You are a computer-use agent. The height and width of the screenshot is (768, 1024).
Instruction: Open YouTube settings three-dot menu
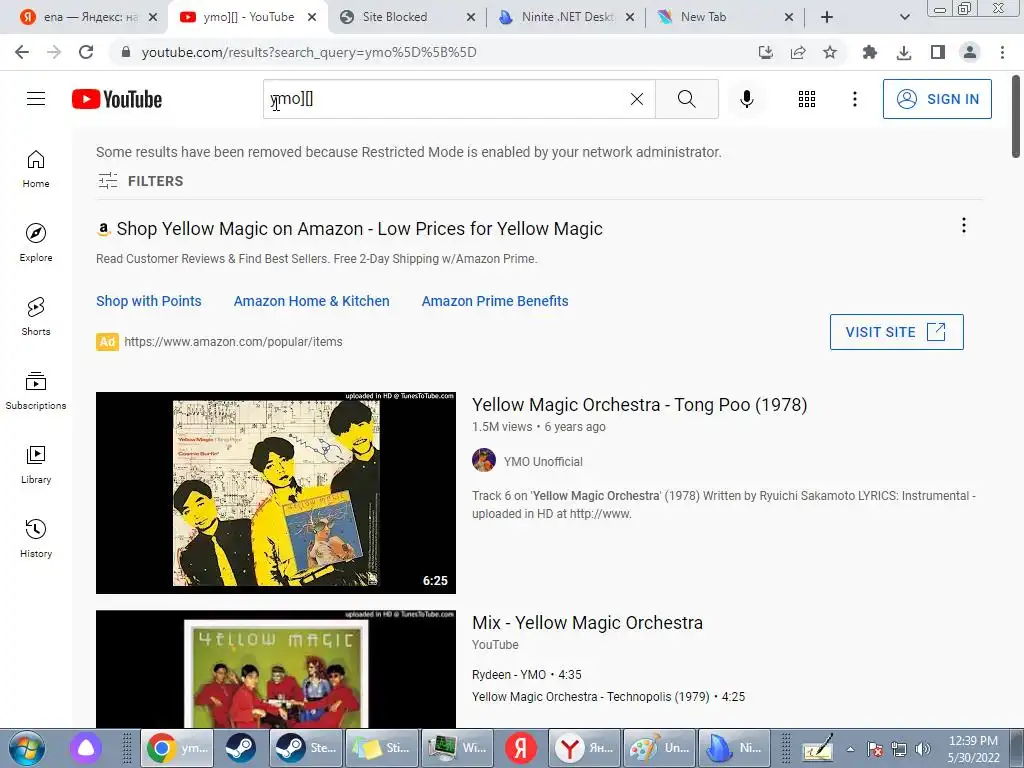coord(854,99)
